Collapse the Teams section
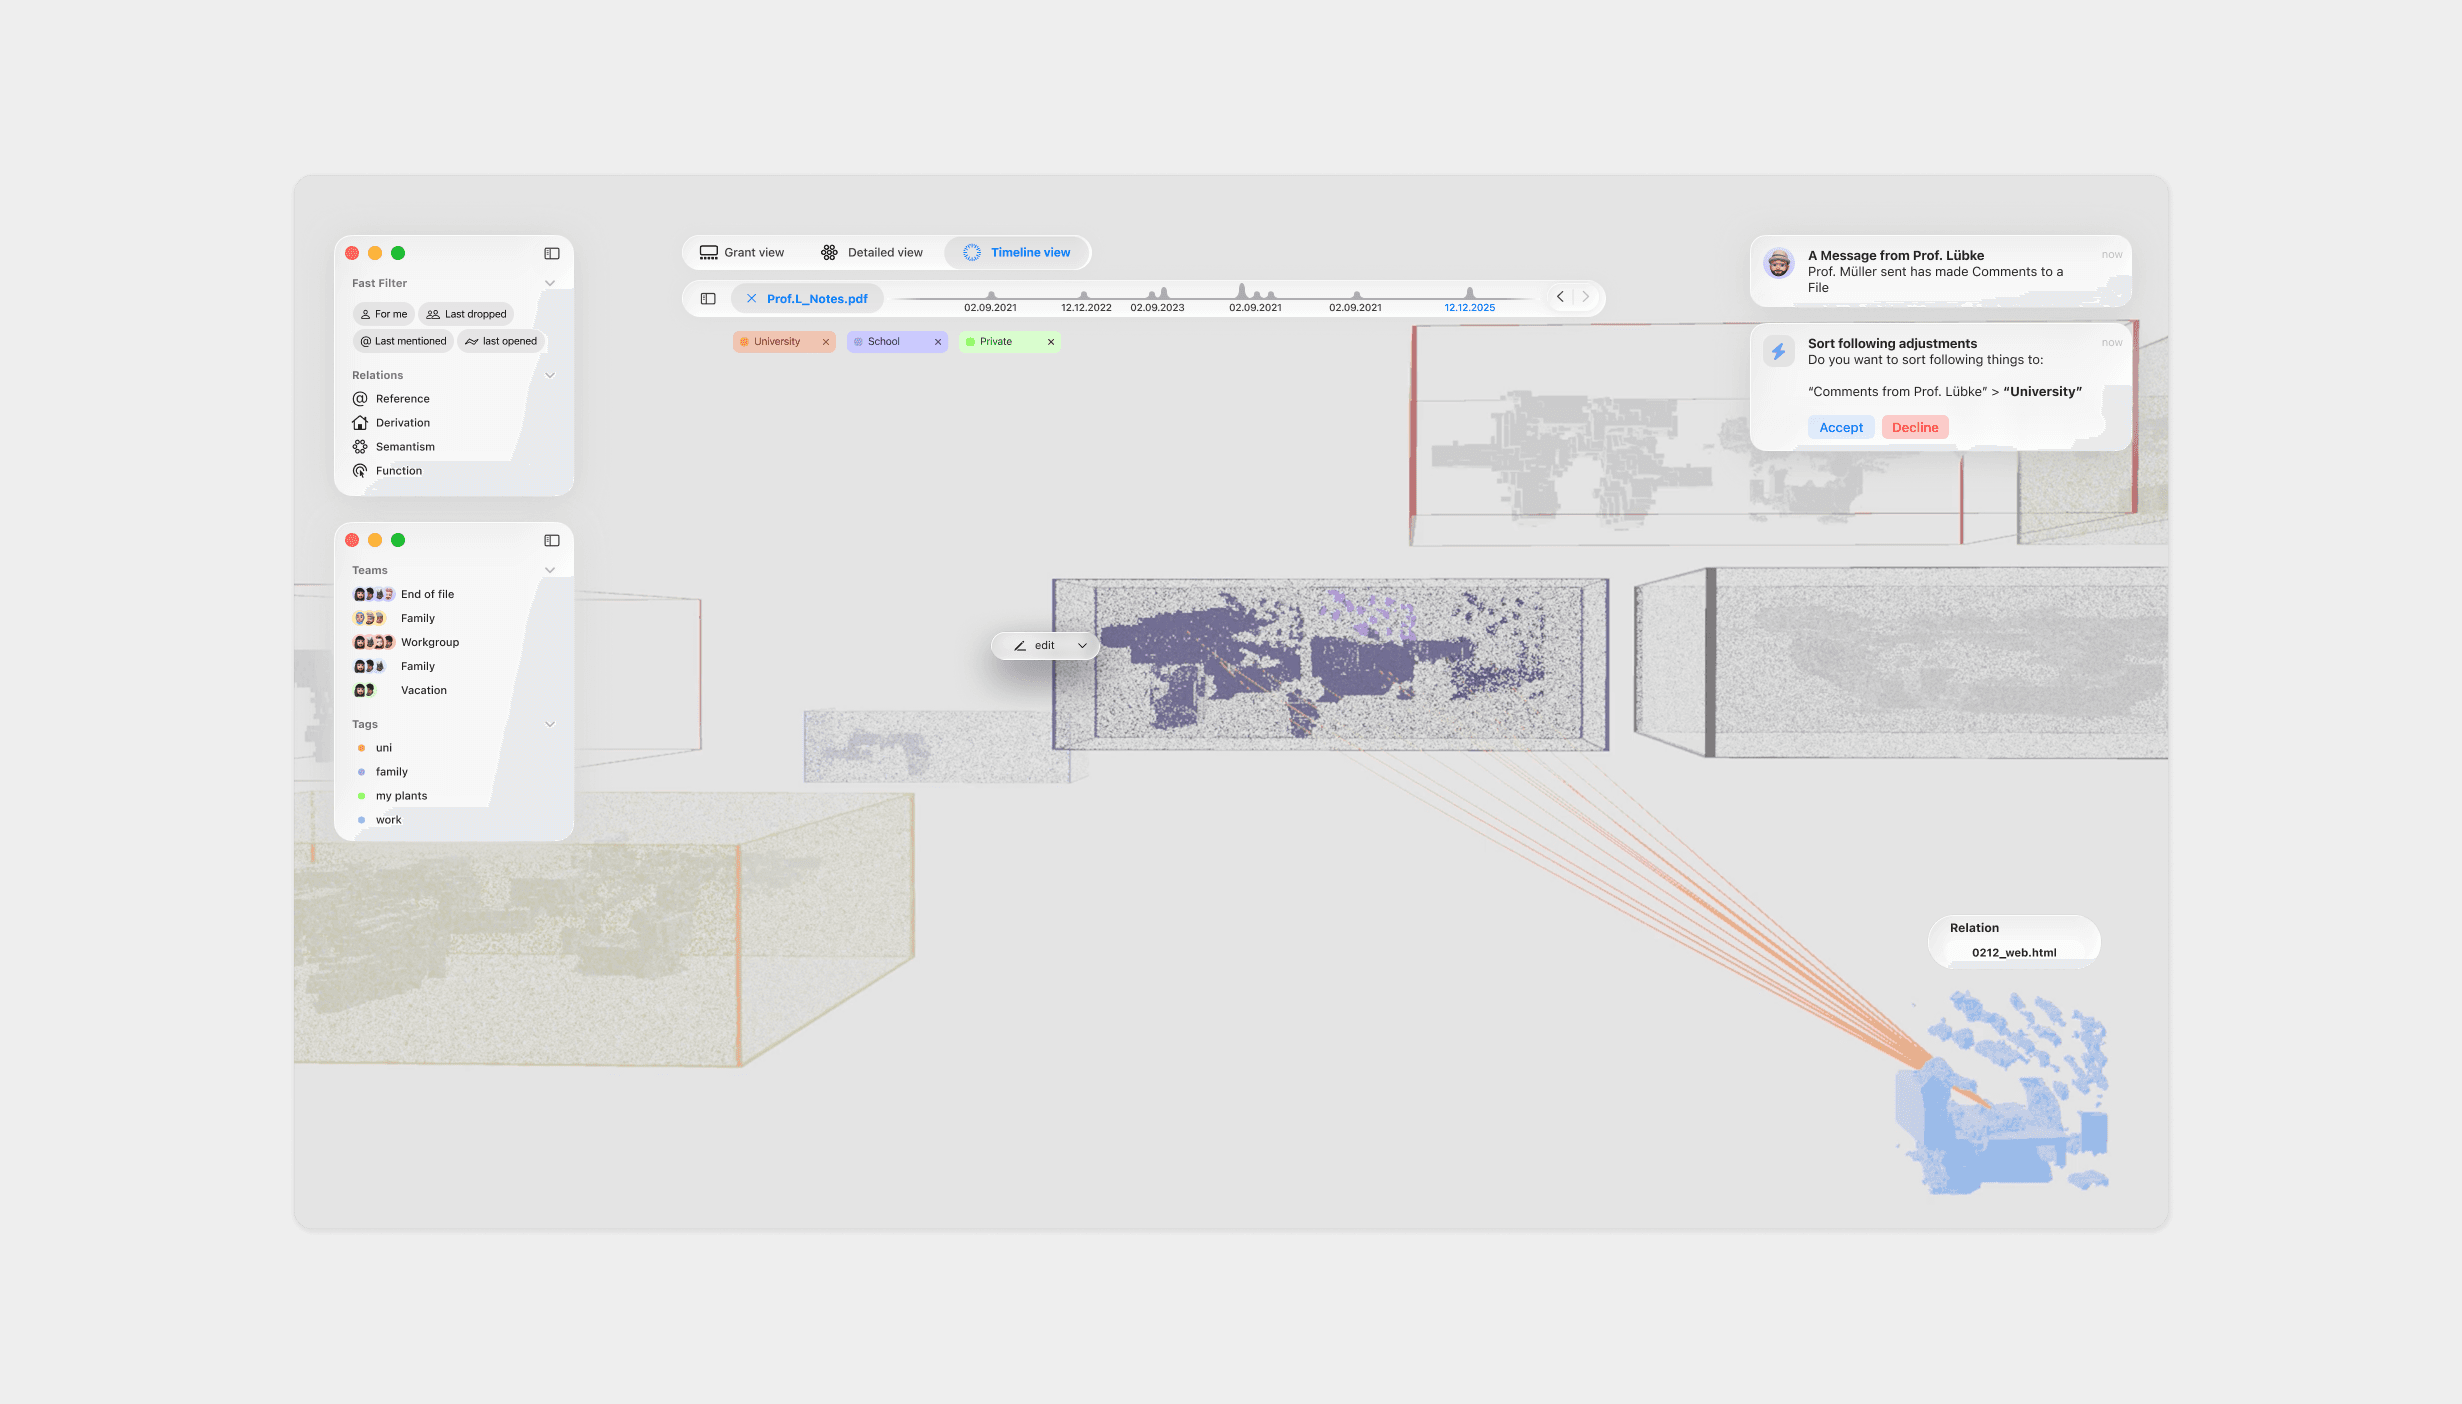The width and height of the screenshot is (2462, 1404). pyautogui.click(x=550, y=570)
